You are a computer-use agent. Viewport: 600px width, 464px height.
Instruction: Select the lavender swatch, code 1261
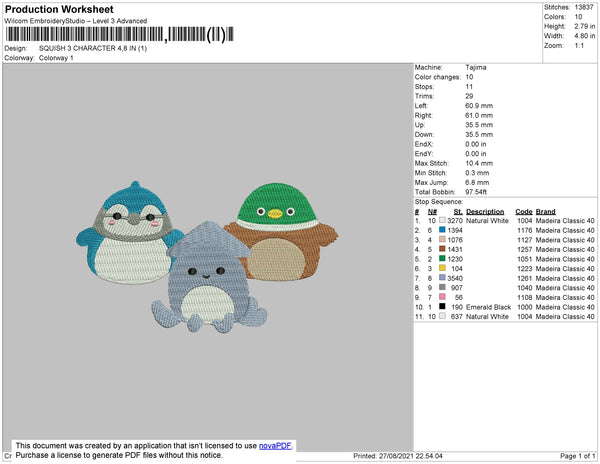click(x=442, y=278)
